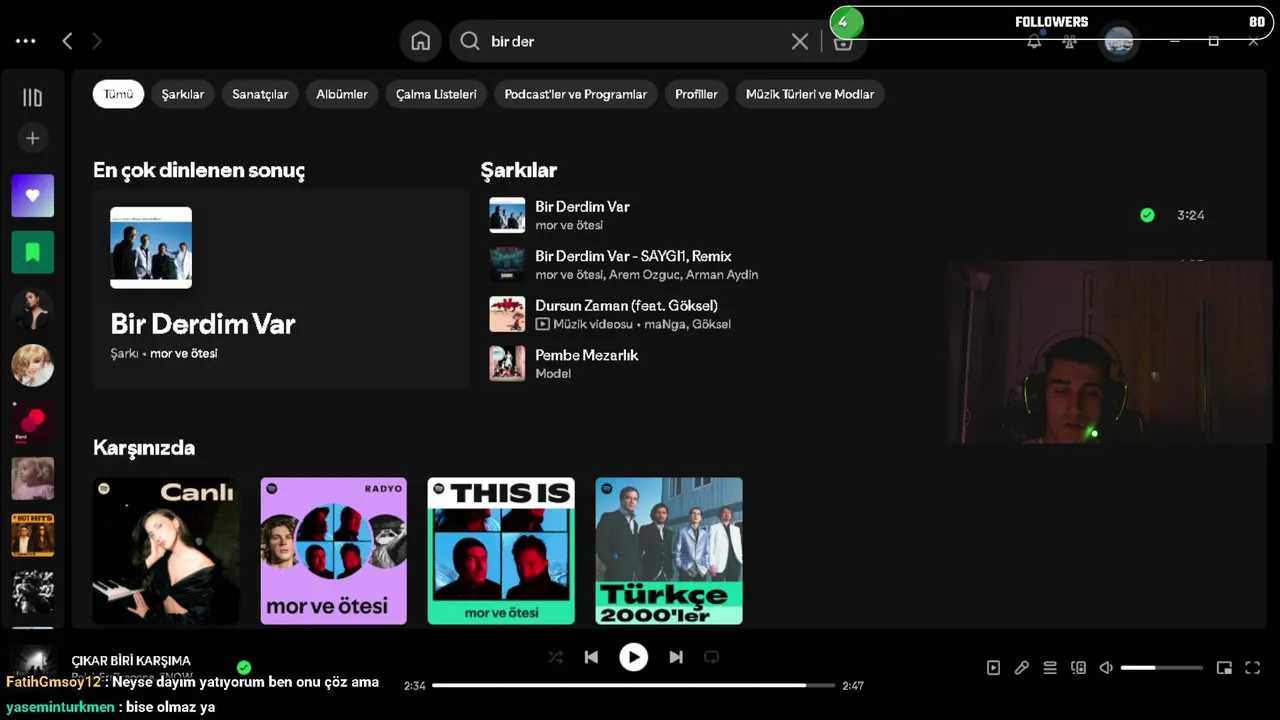Image resolution: width=1280 pixels, height=720 pixels.
Task: Open Your Library from the sidebar icon
Action: coord(32,97)
